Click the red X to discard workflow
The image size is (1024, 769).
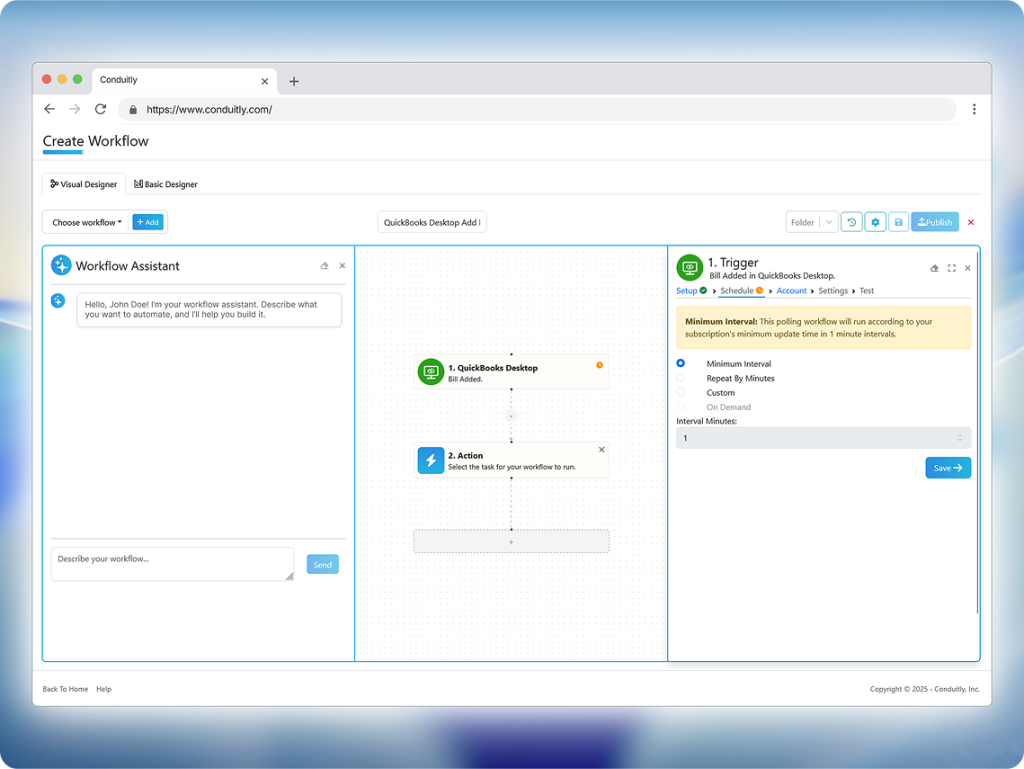970,222
